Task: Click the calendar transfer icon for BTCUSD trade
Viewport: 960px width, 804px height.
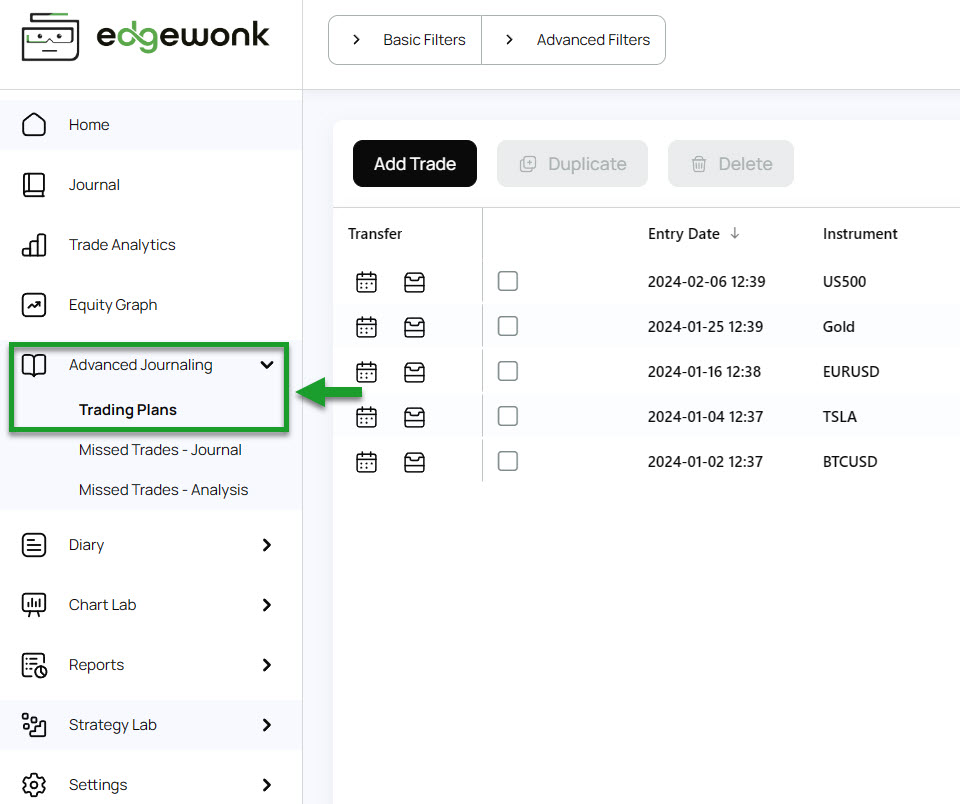Action: point(366,462)
